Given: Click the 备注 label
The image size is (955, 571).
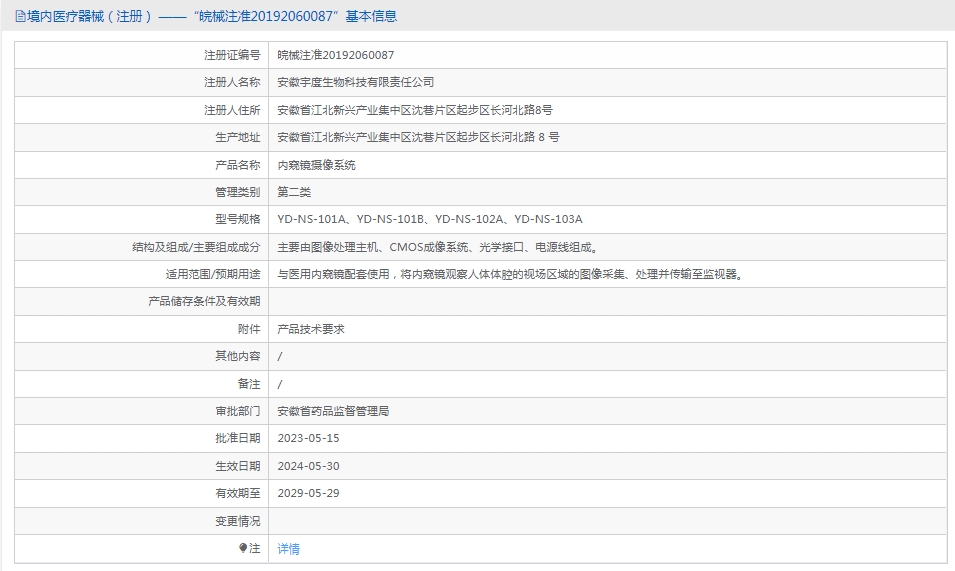Looking at the screenshot, I should pyautogui.click(x=249, y=384).
